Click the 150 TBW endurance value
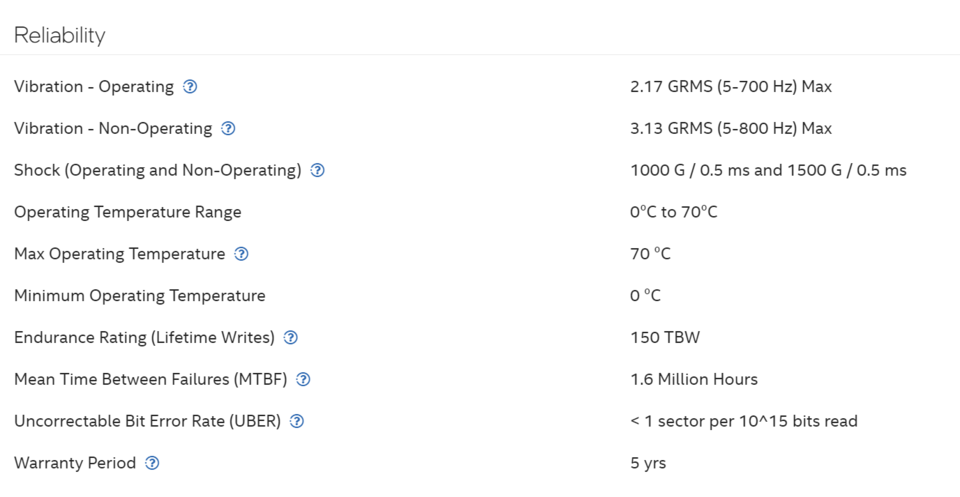 point(665,338)
